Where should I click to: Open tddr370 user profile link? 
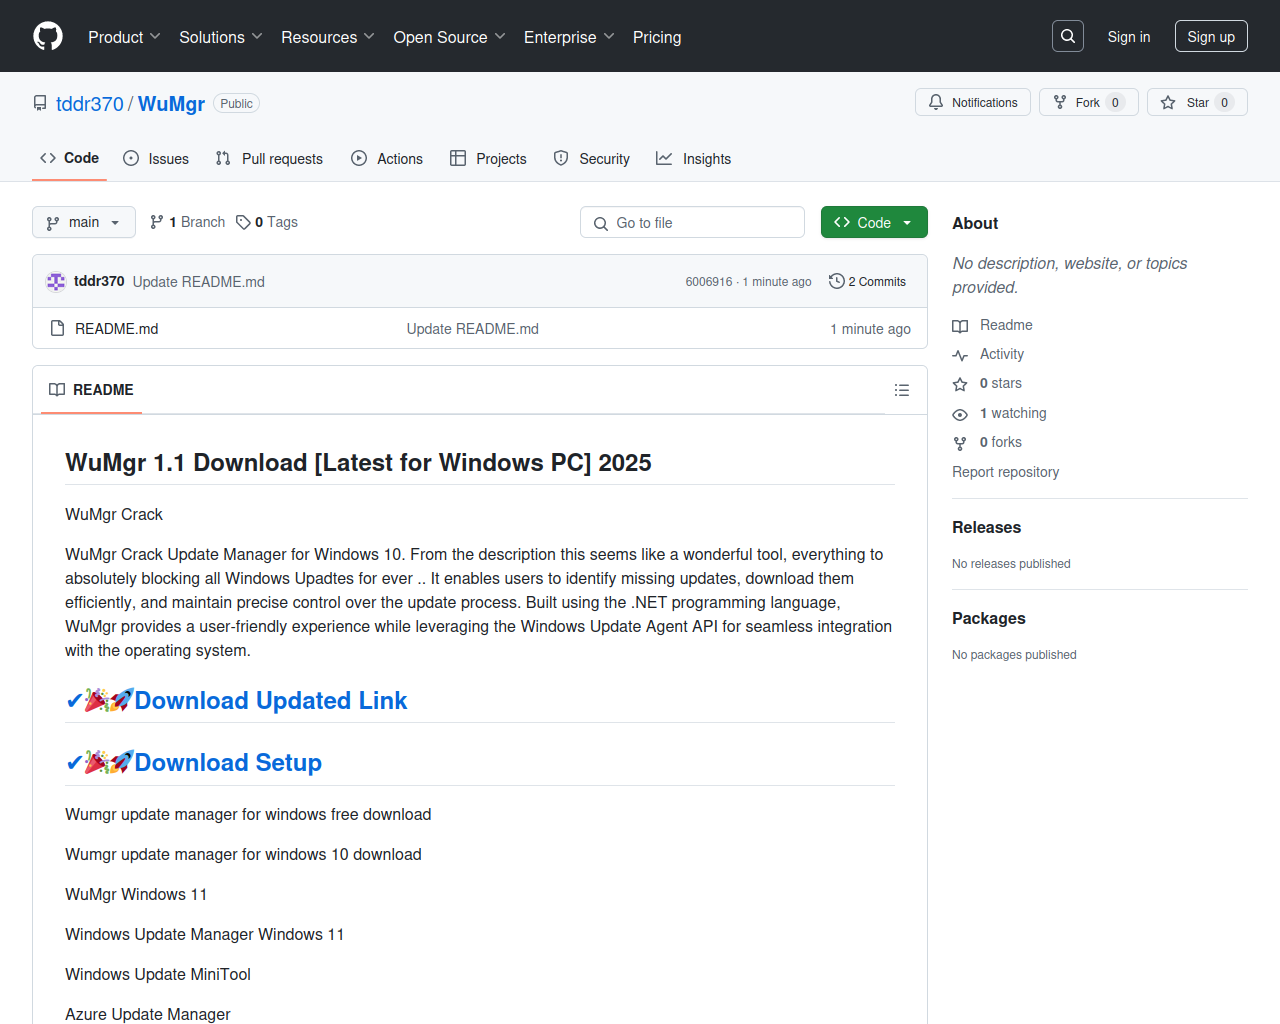[x=90, y=104]
